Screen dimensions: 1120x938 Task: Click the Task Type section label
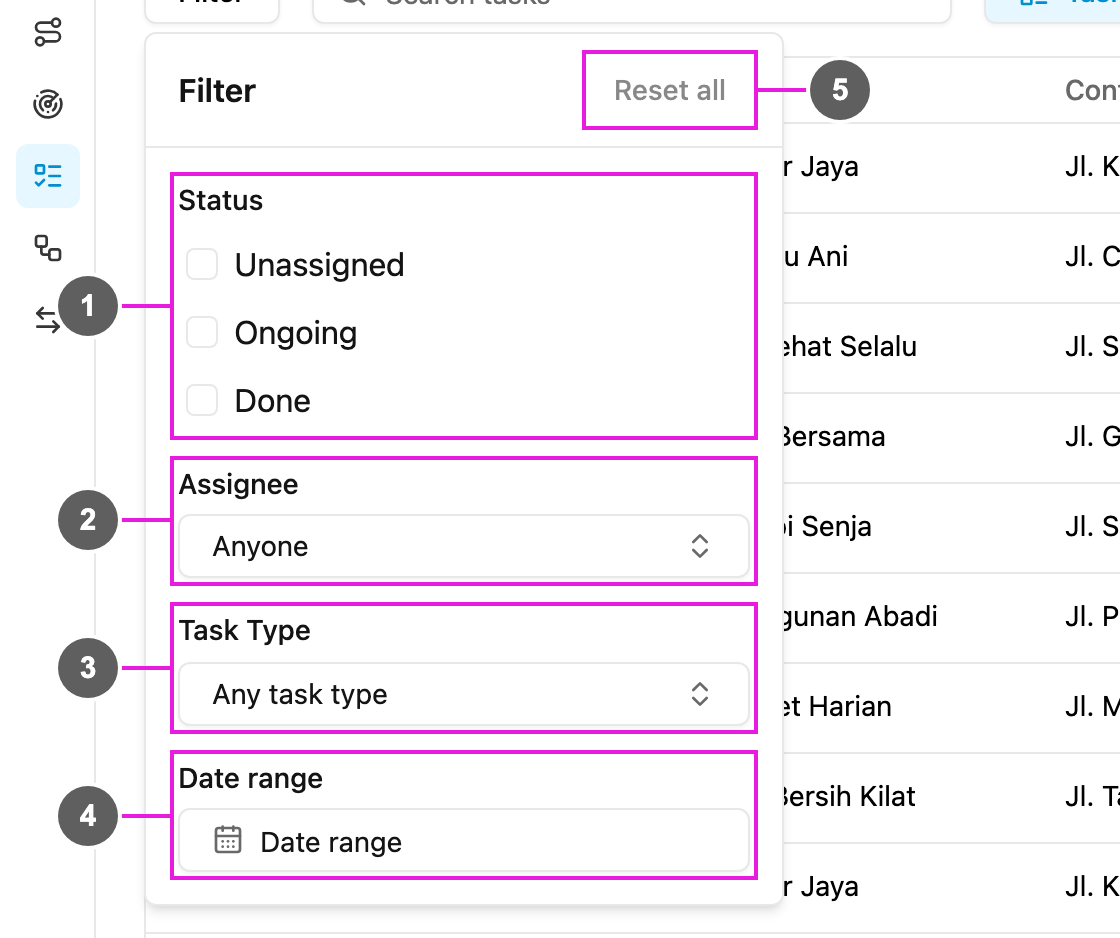(244, 631)
